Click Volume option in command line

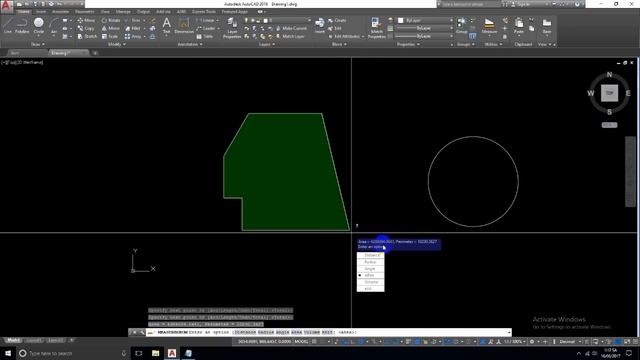click(x=311, y=332)
